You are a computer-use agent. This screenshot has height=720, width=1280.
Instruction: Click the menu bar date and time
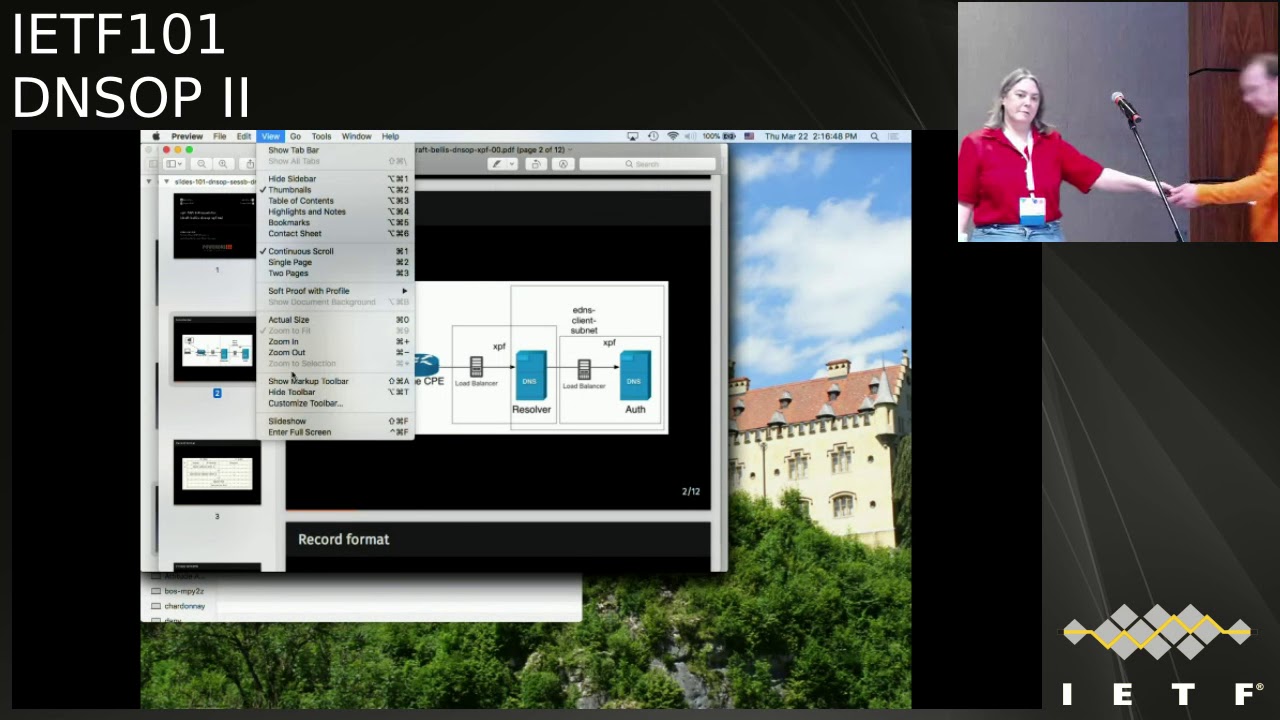click(x=811, y=136)
